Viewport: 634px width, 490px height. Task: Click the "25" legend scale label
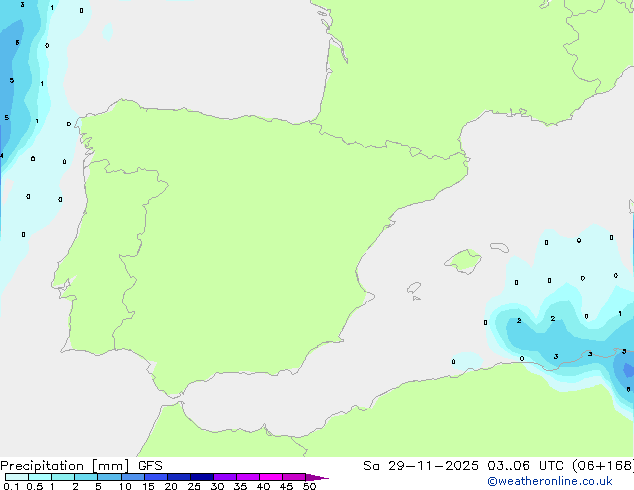(x=194, y=486)
